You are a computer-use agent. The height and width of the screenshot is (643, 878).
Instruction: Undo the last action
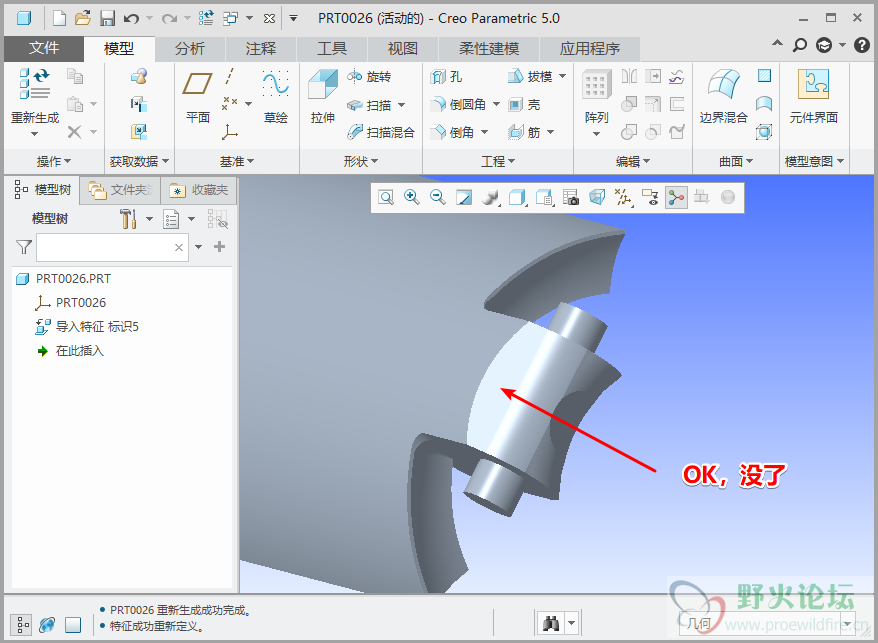tap(131, 18)
